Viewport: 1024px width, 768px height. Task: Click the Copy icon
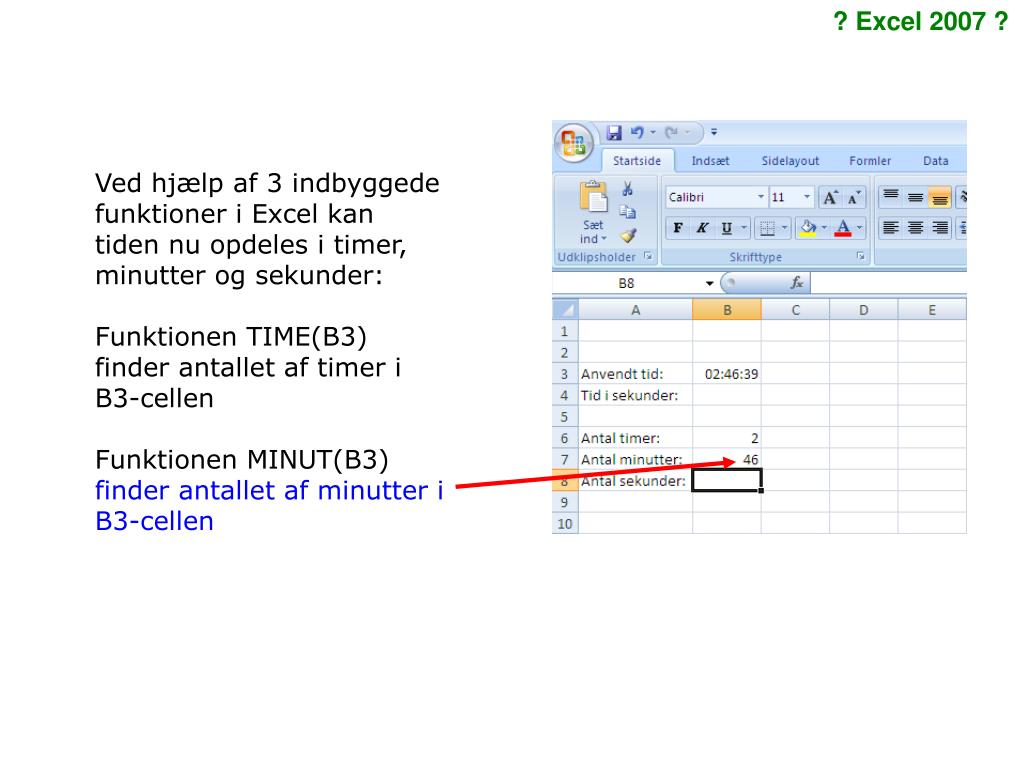pos(628,212)
